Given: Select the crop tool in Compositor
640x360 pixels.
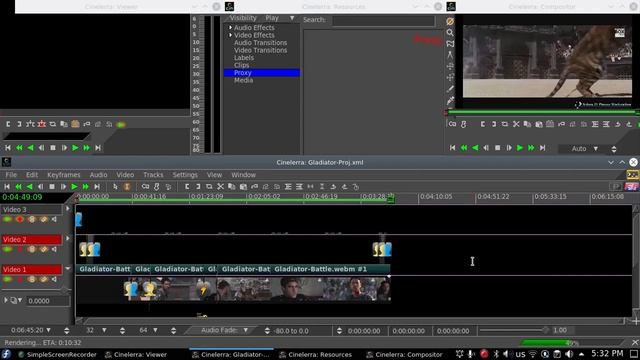Looking at the screenshot, I should tap(450, 89).
